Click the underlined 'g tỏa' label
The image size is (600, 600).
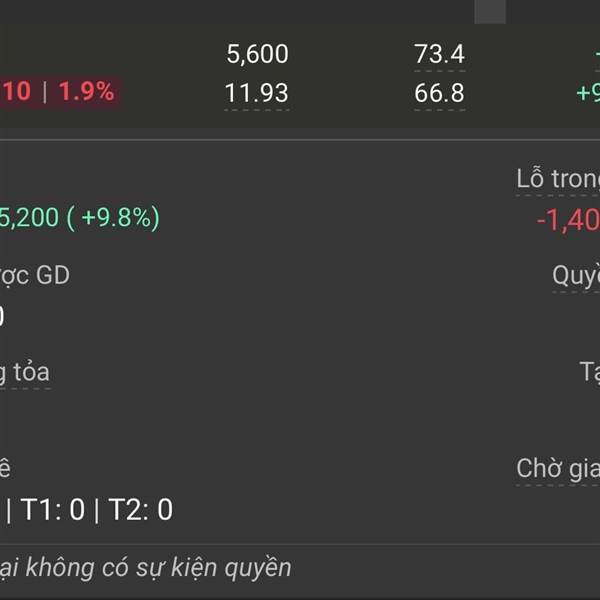25,372
